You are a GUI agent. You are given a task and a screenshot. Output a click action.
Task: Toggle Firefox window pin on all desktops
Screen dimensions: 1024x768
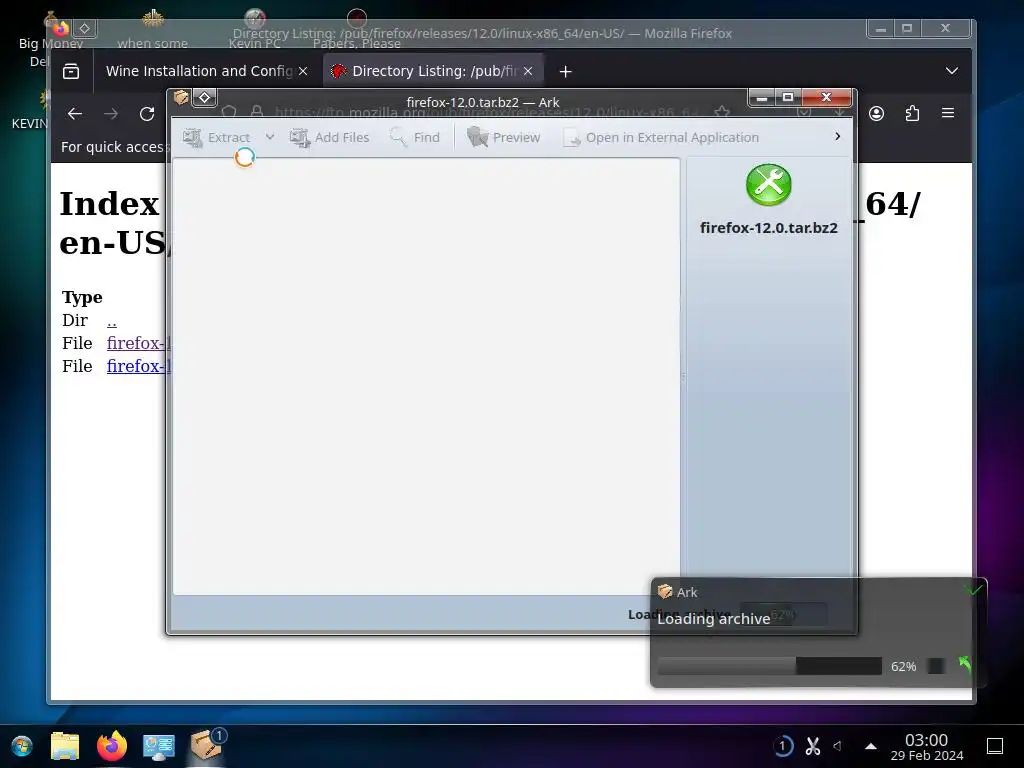85,28
